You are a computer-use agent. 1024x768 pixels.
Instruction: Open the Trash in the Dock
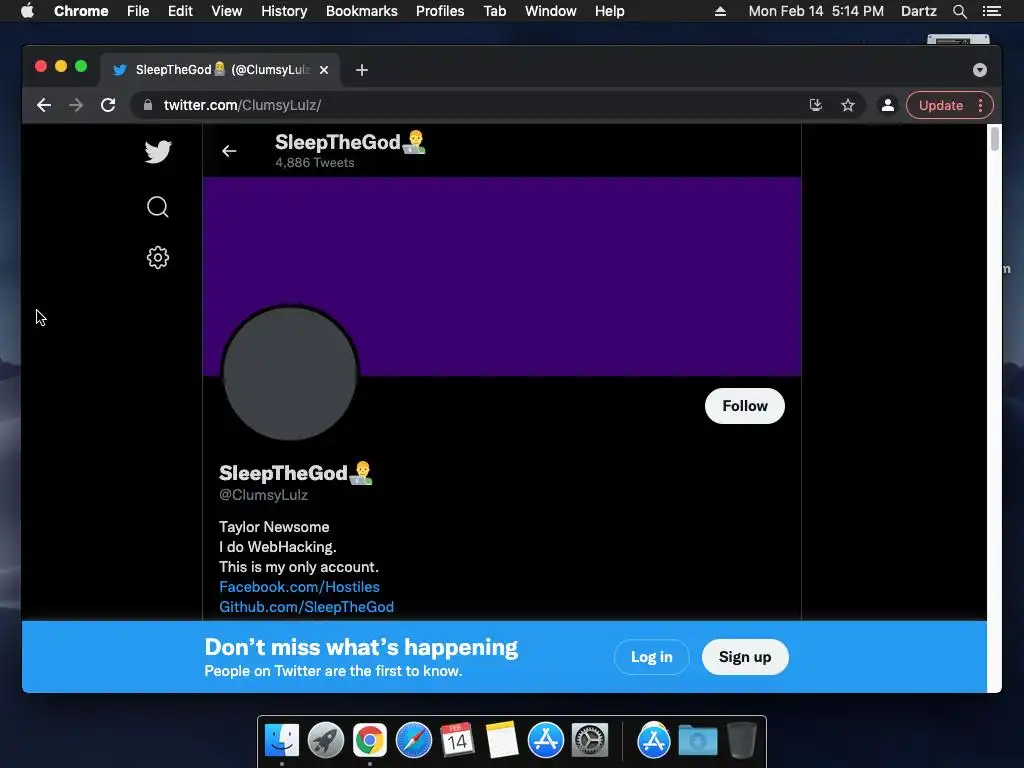[742, 741]
